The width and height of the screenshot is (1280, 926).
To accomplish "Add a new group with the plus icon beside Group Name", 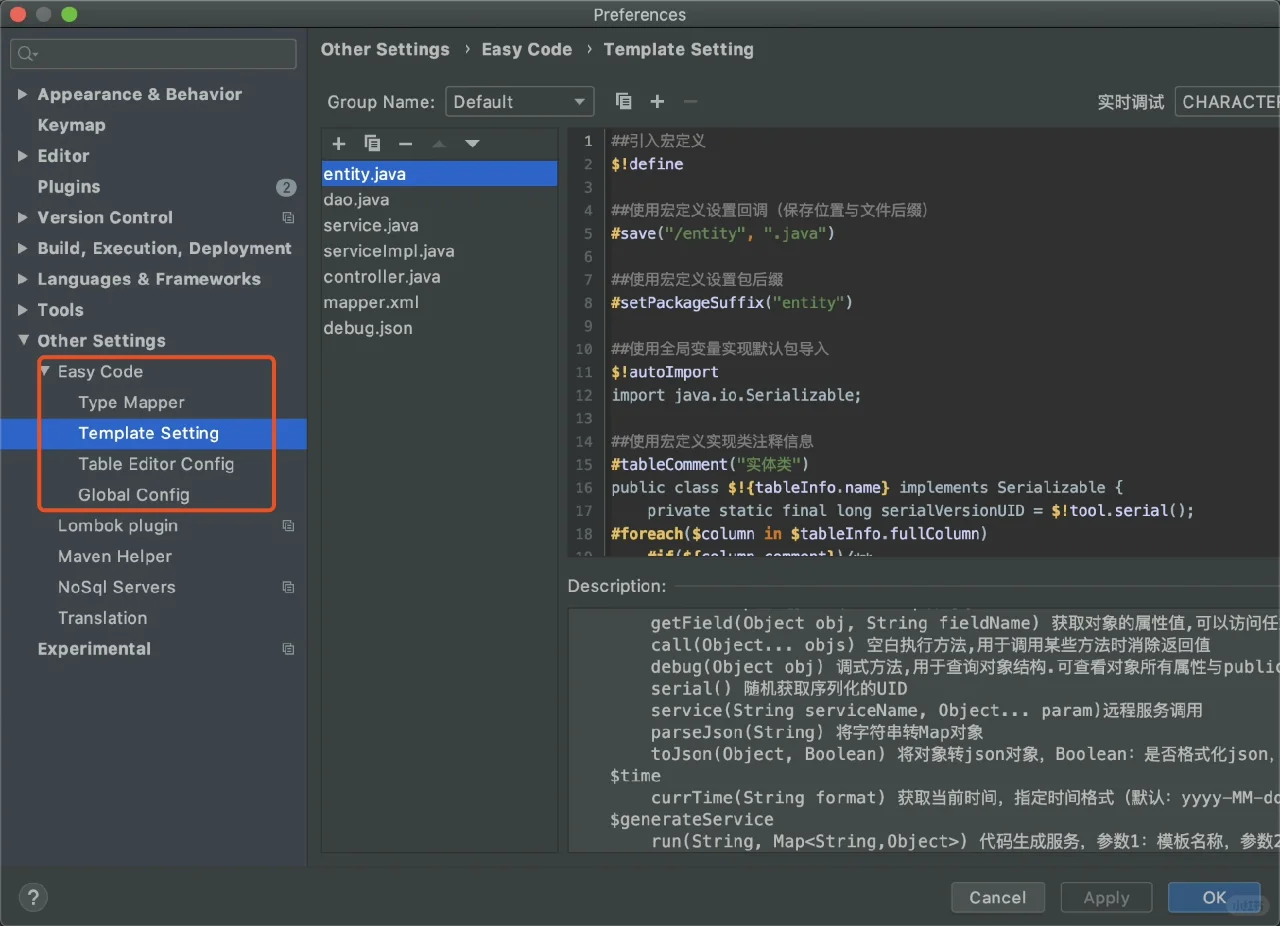I will 657,101.
